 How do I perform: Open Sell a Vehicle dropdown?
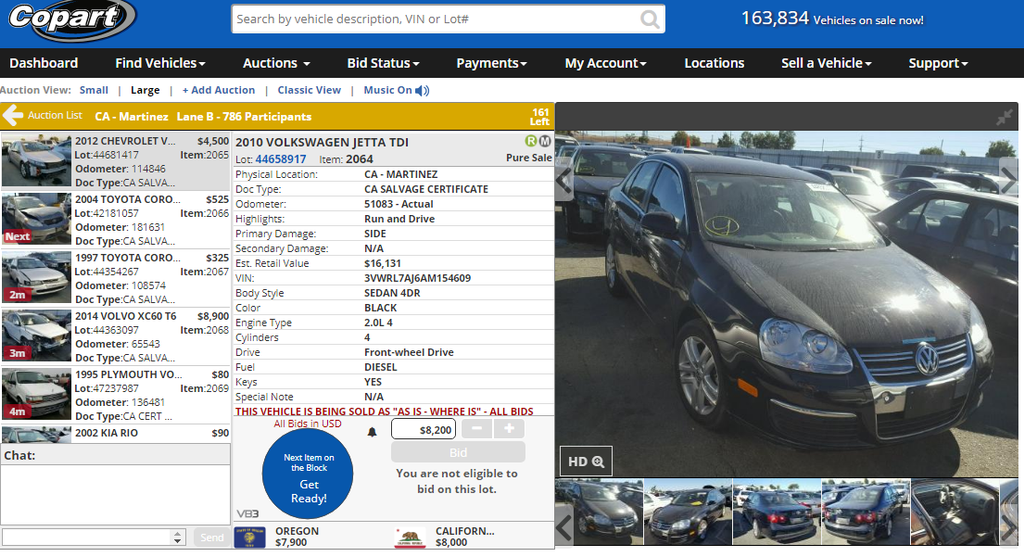click(x=826, y=63)
